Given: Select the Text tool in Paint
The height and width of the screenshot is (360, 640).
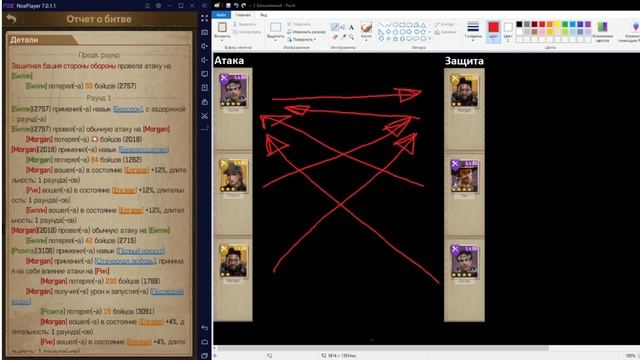Looking at the screenshot, I should coord(351,27).
